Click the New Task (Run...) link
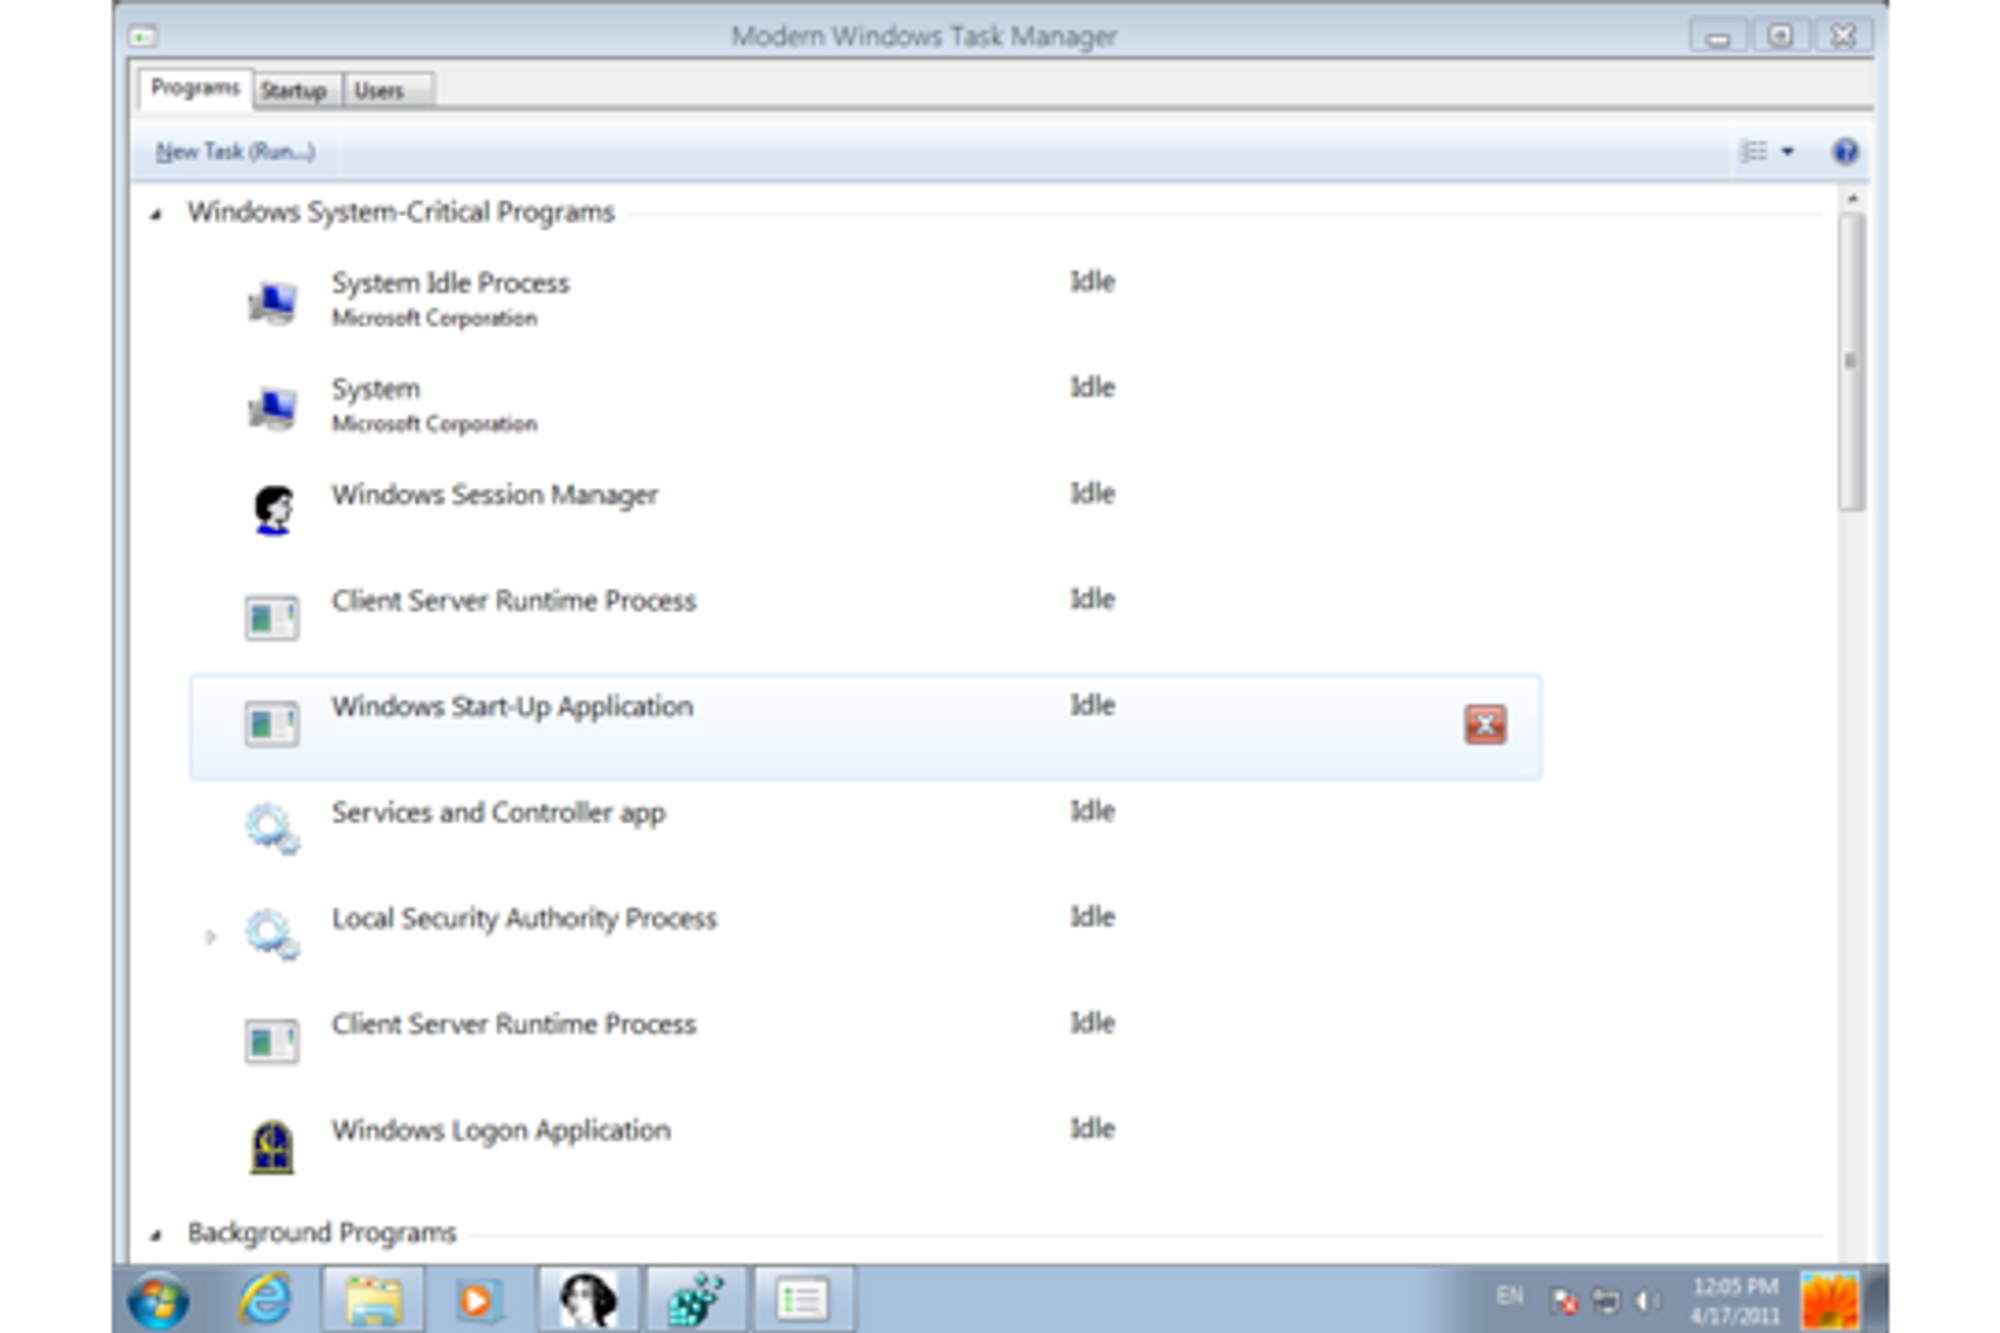Image resolution: width=2000 pixels, height=1333 pixels. pos(235,152)
